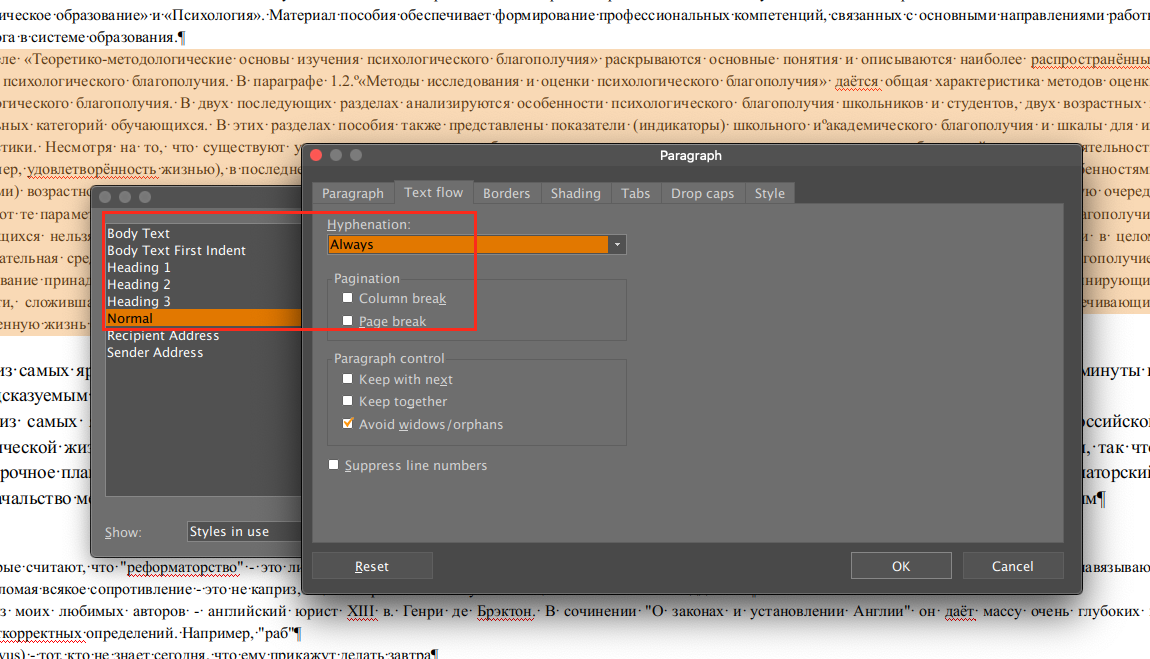Open the Drop caps tab
The width and height of the screenshot is (1150, 659).
pyautogui.click(x=702, y=193)
